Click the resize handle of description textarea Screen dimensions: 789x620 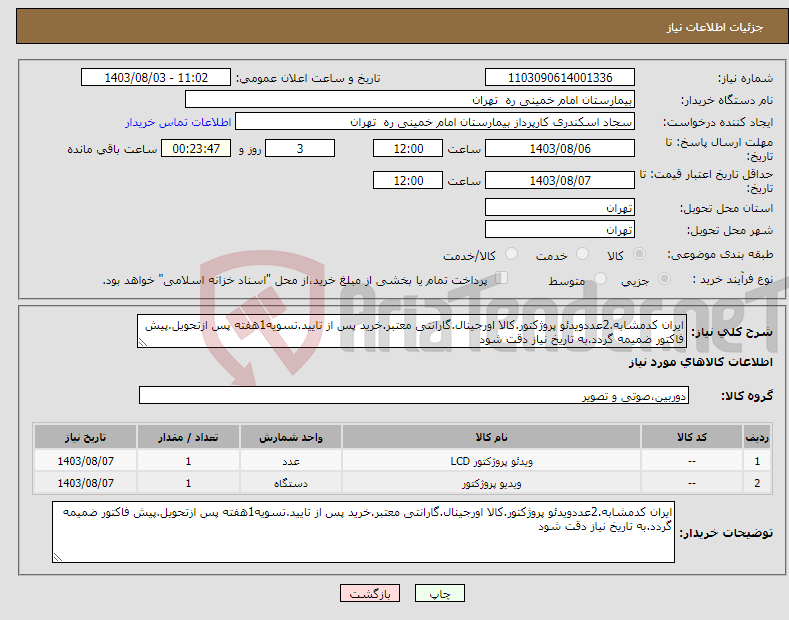[x=142, y=342]
